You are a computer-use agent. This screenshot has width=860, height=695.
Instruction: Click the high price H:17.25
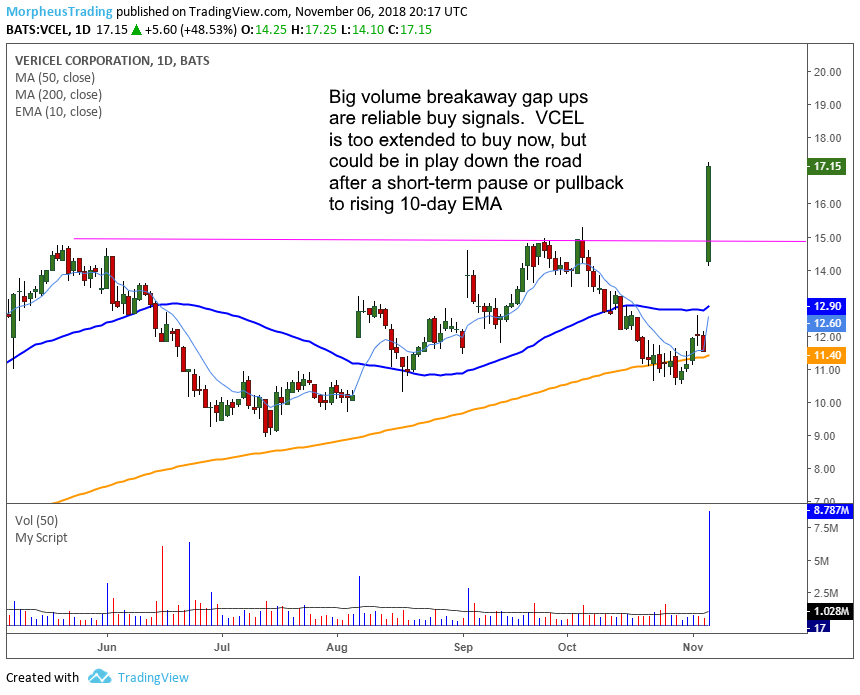314,30
